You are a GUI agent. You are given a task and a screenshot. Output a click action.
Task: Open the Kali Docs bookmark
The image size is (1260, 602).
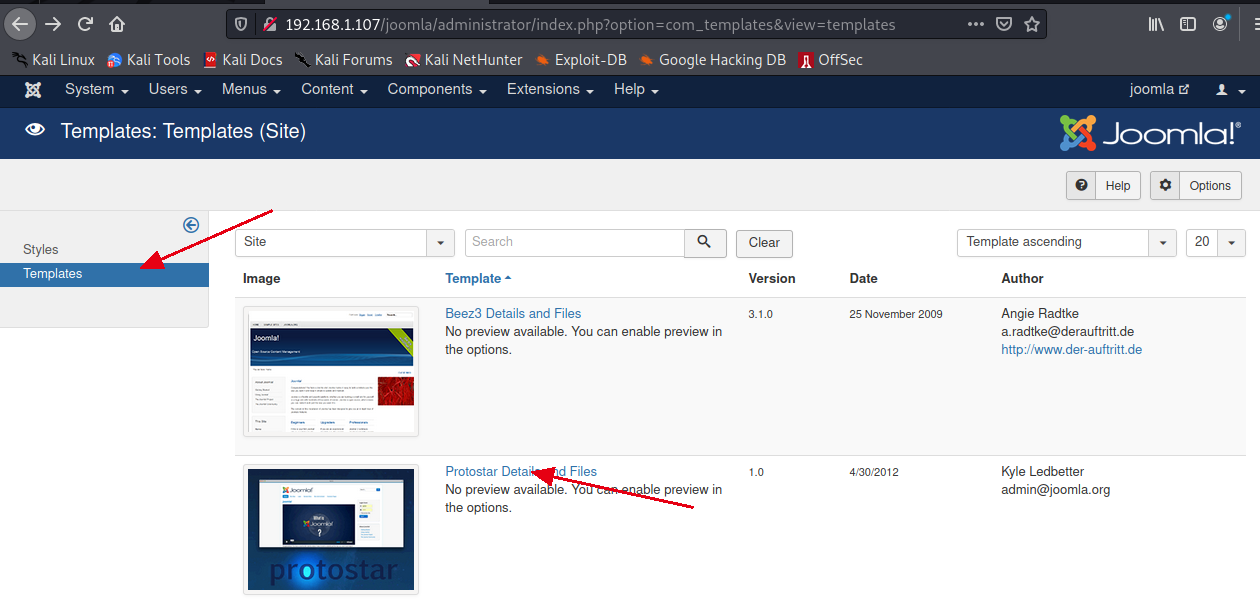coord(242,60)
